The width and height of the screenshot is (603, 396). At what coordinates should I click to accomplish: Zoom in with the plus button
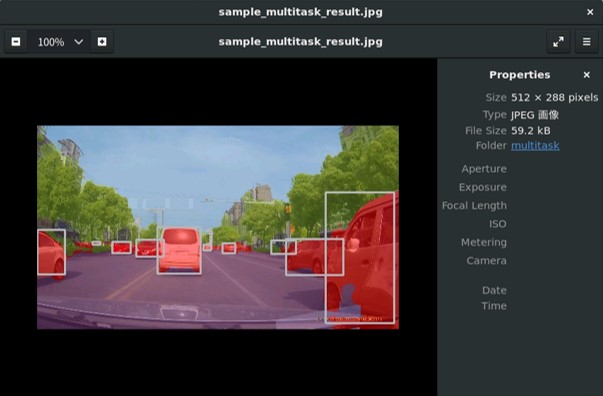tap(102, 42)
